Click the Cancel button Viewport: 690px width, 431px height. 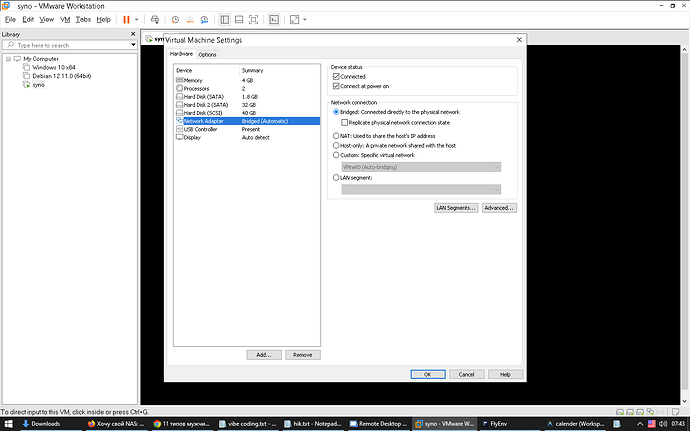pos(466,374)
